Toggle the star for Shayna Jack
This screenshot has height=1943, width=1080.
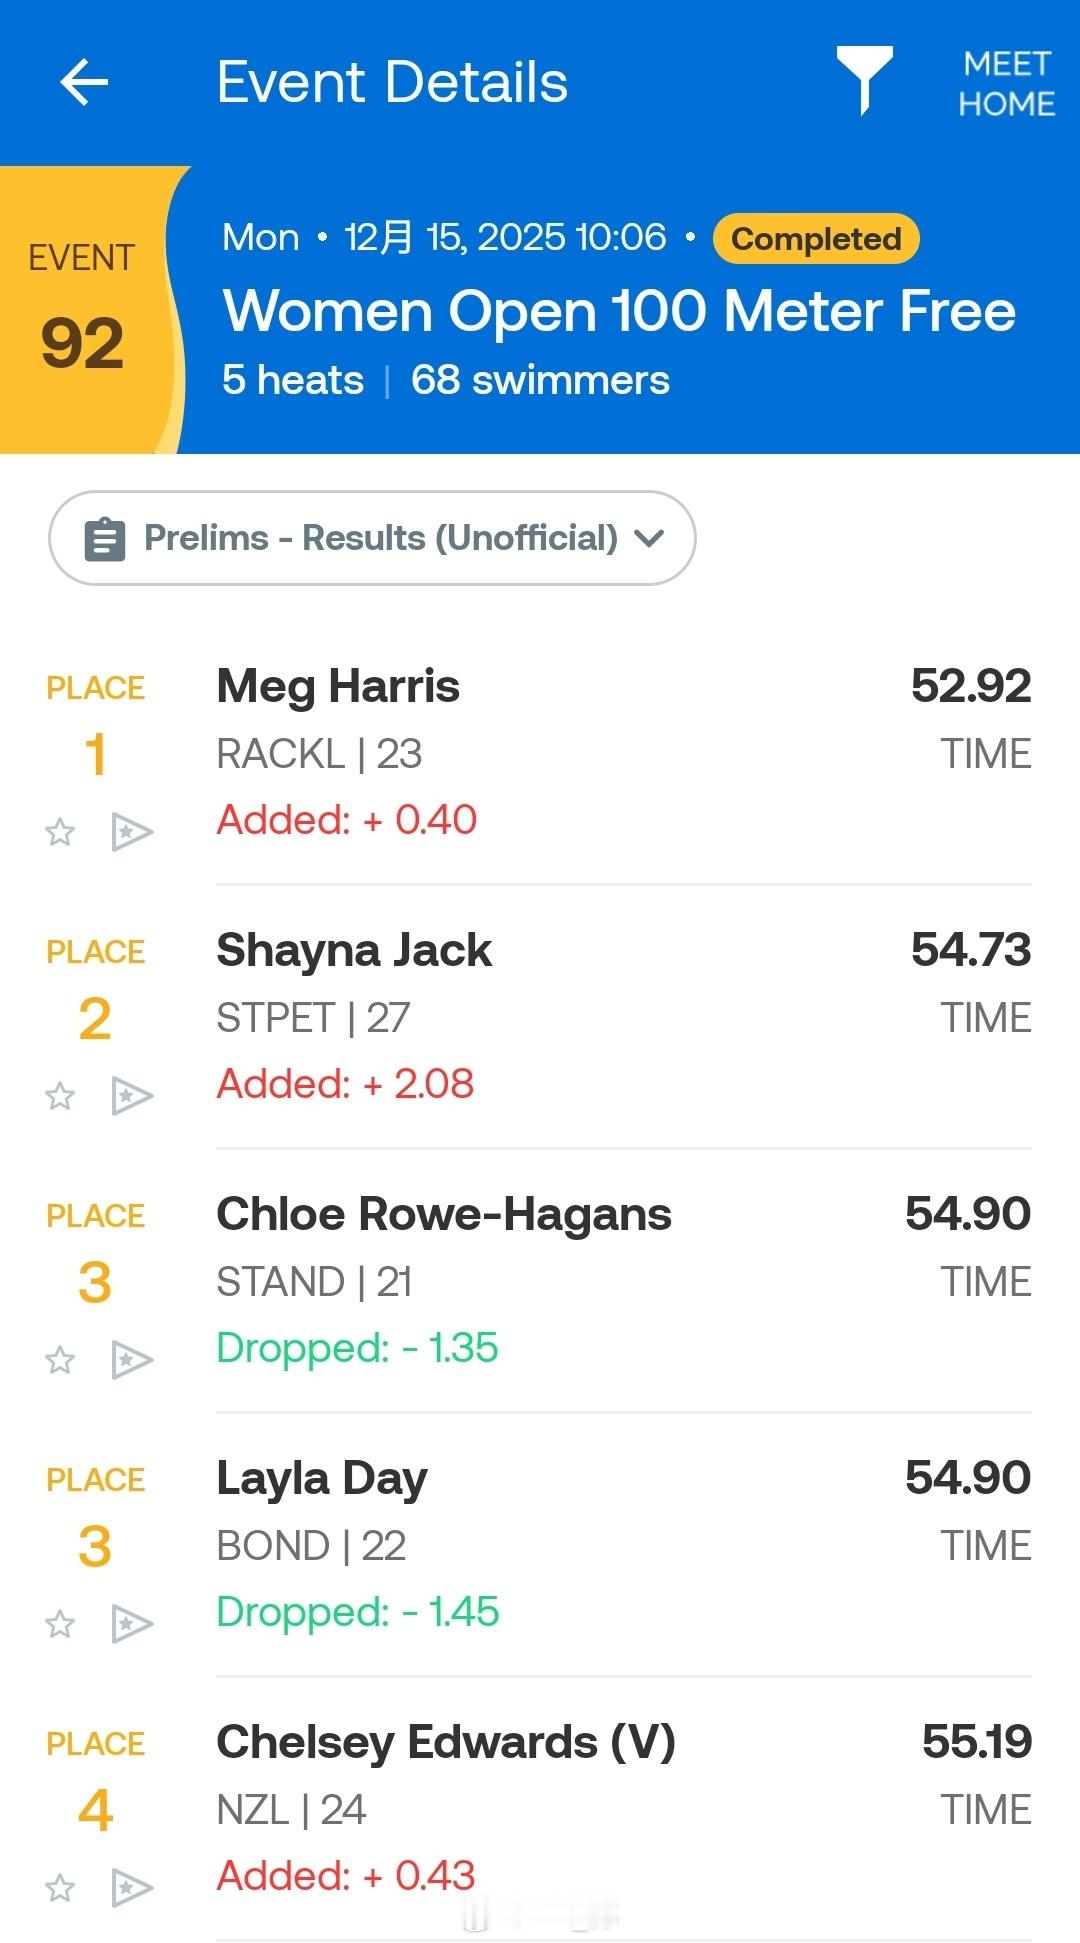pos(60,1096)
